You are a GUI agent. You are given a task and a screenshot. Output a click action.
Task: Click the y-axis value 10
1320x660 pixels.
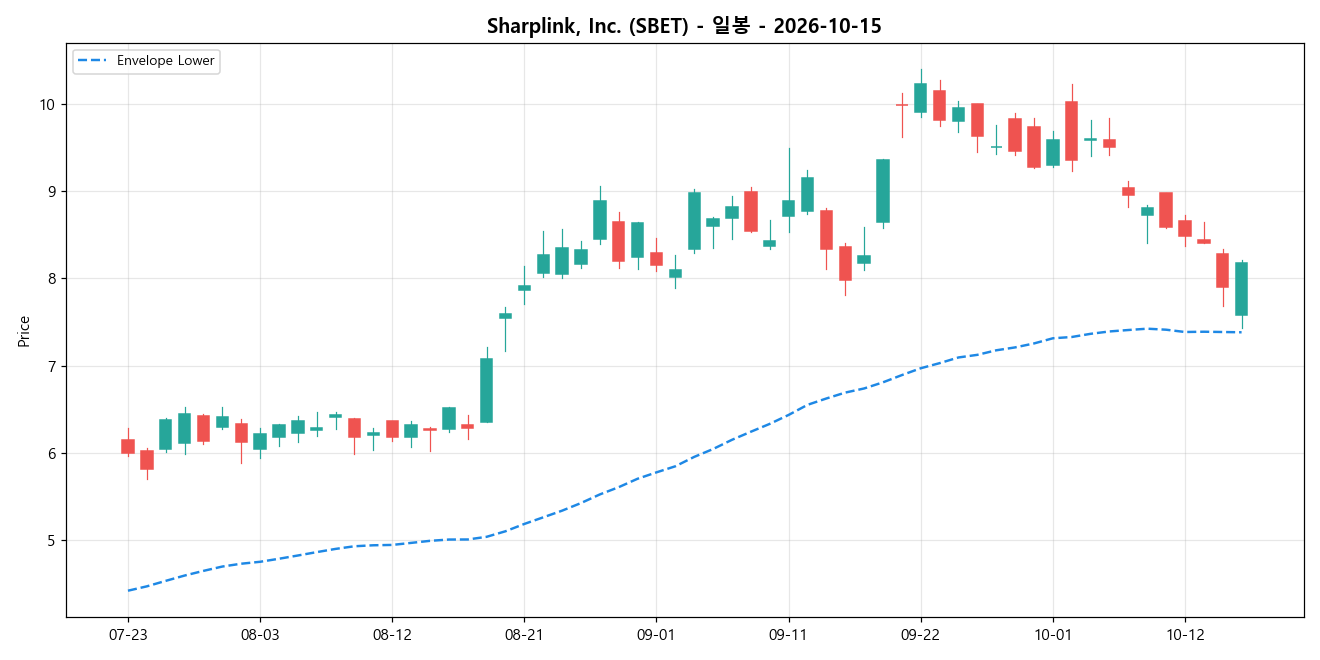point(48,105)
